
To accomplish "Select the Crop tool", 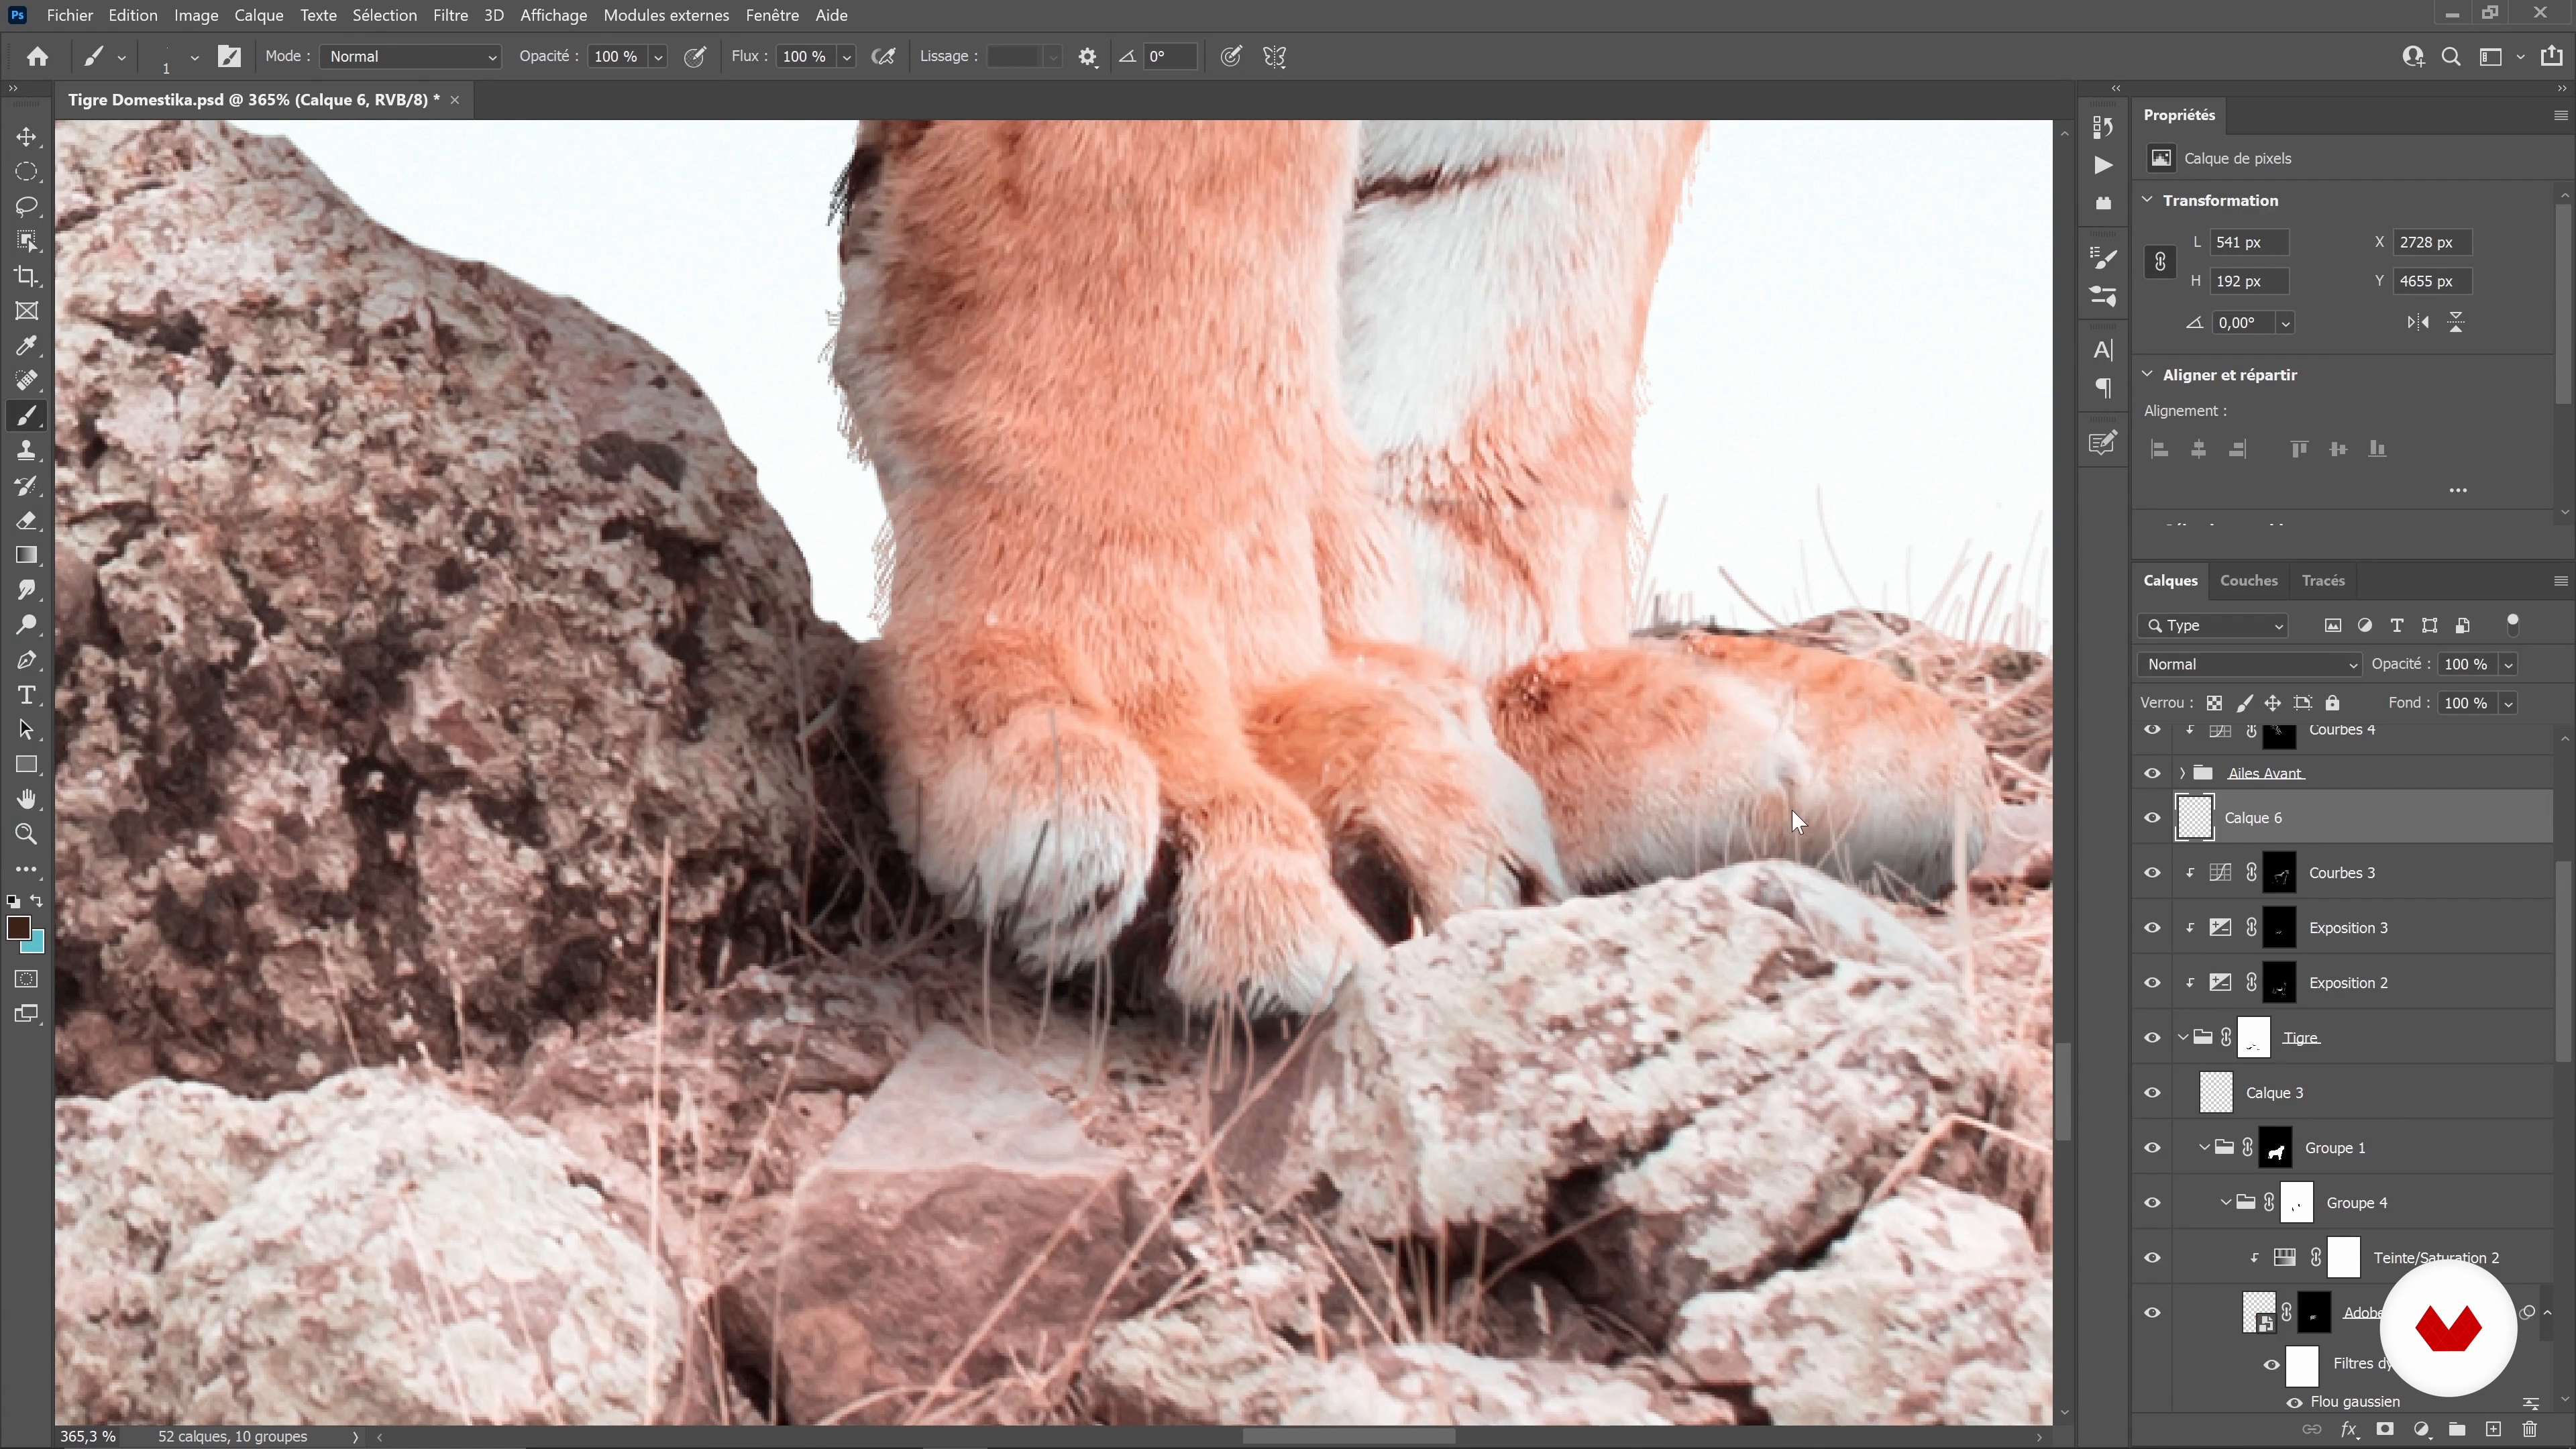I will pos(27,276).
